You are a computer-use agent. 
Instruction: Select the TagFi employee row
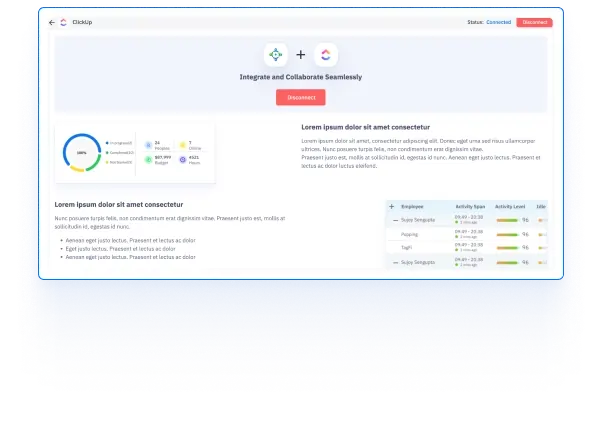click(466, 248)
